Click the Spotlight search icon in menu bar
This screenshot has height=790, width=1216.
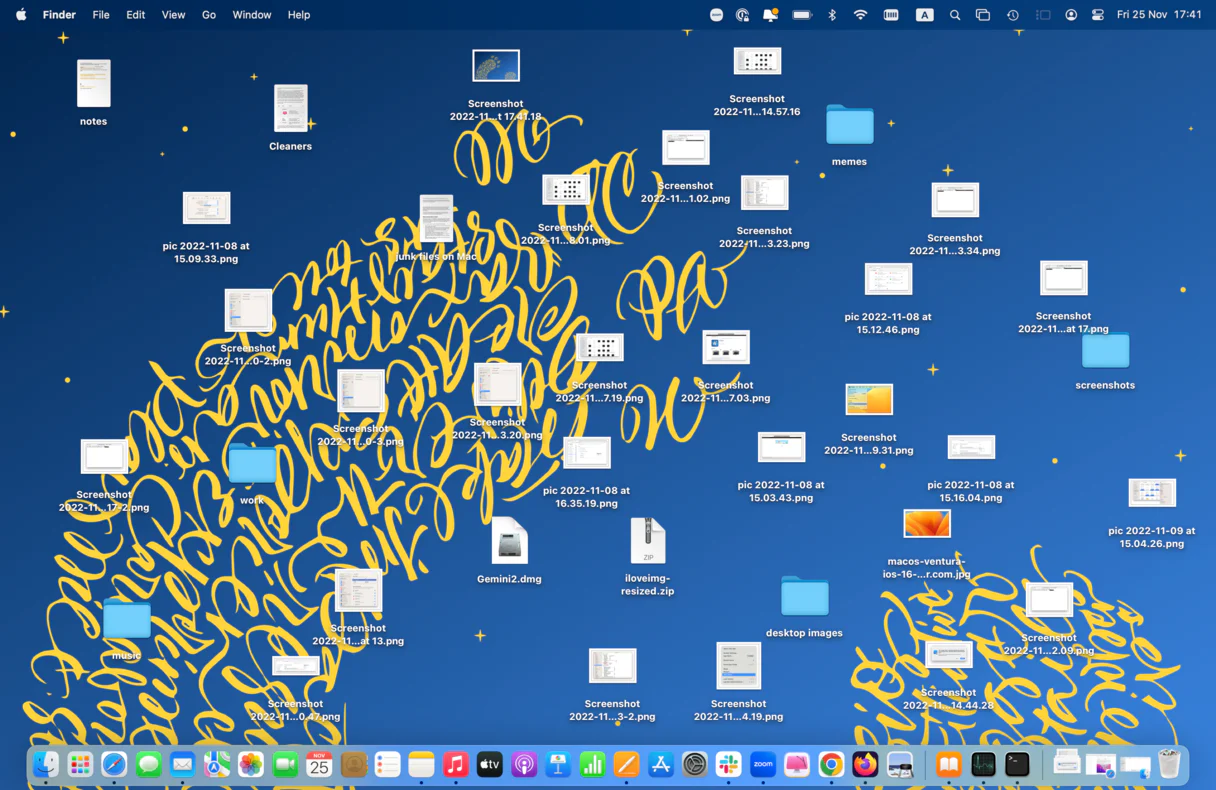click(955, 14)
